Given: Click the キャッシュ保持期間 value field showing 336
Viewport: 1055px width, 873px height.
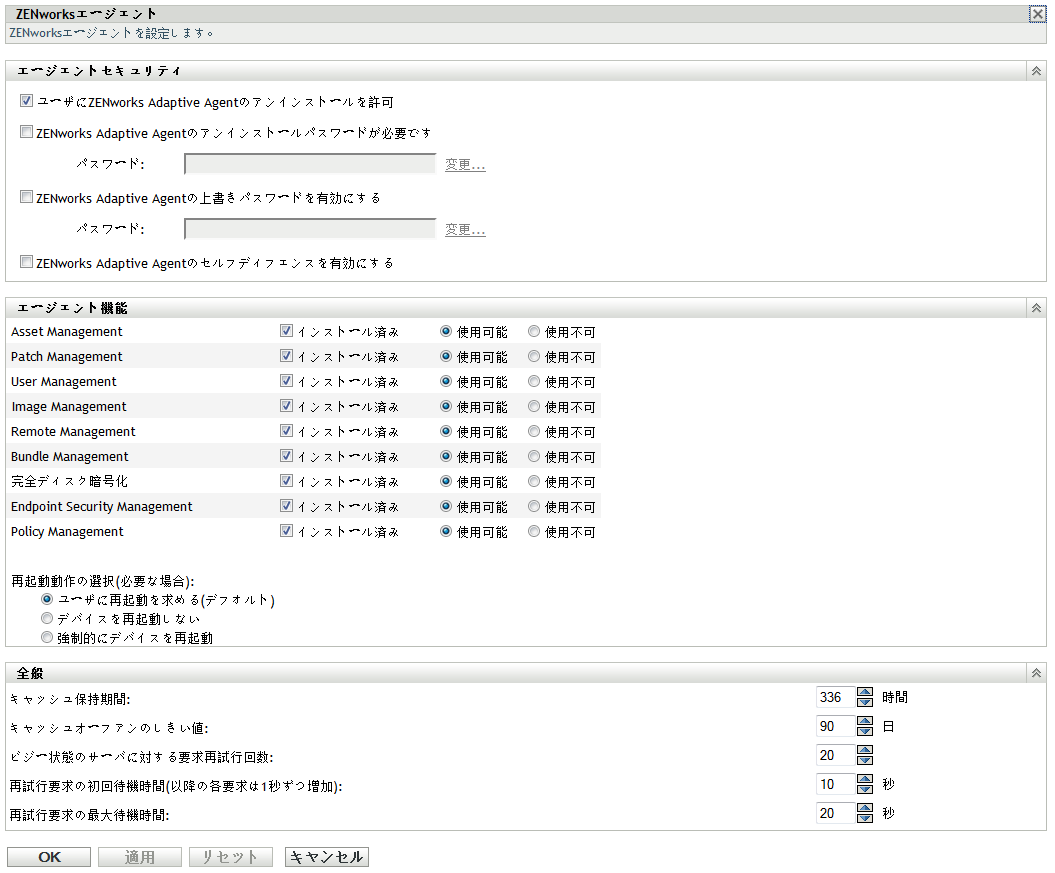Looking at the screenshot, I should pyautogui.click(x=836, y=697).
